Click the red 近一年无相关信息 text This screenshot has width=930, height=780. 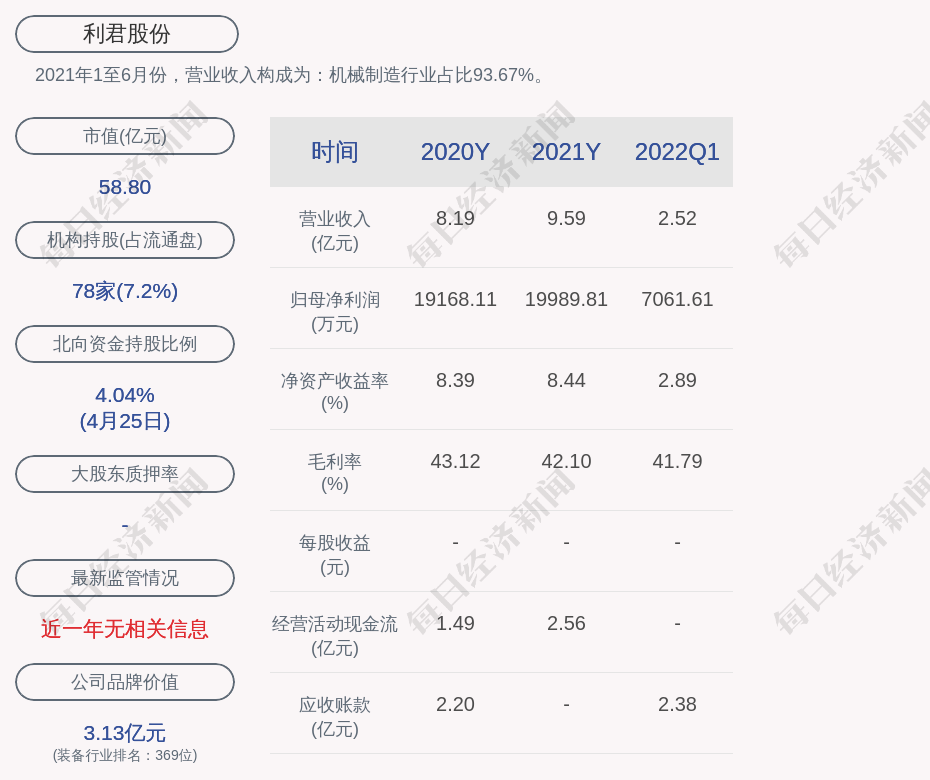coord(125,629)
